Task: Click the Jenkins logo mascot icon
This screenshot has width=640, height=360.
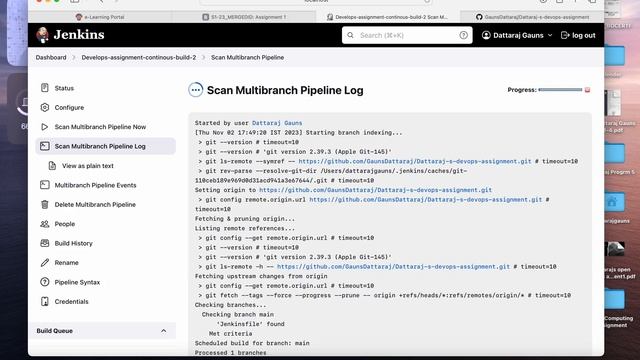Action: click(x=42, y=35)
